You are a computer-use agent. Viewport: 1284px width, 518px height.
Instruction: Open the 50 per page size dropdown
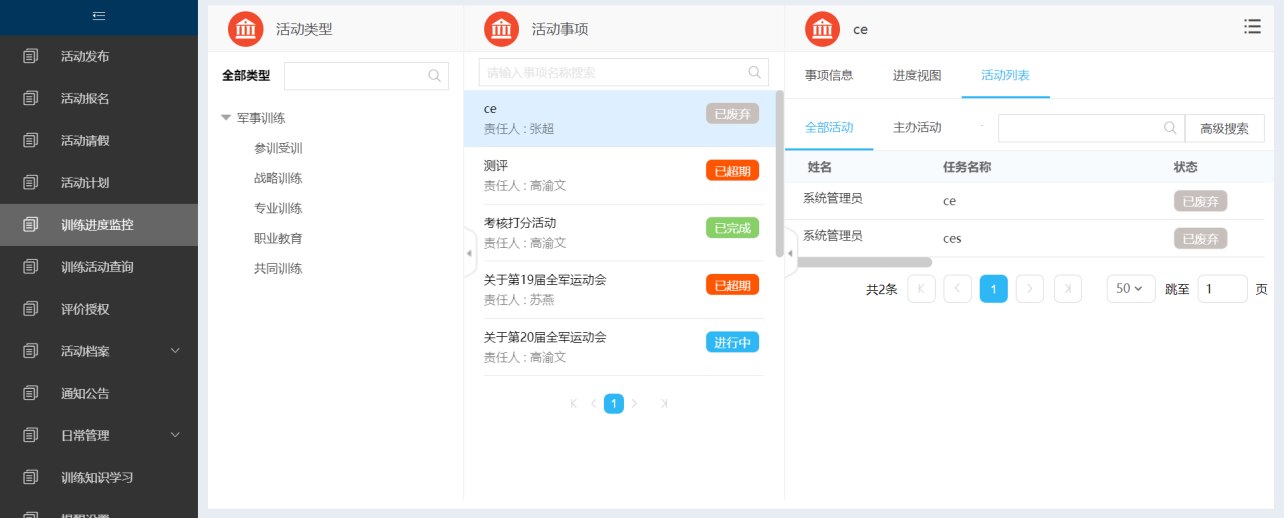(1130, 289)
